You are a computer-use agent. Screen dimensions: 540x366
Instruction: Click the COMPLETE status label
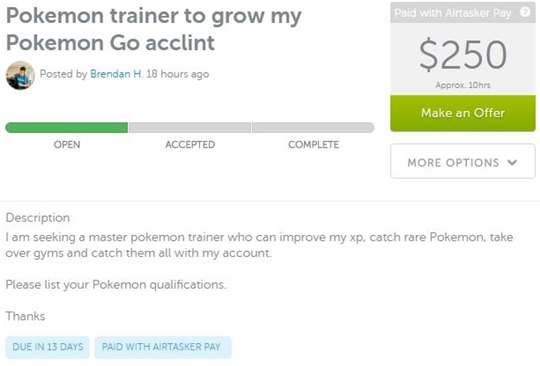[314, 145]
